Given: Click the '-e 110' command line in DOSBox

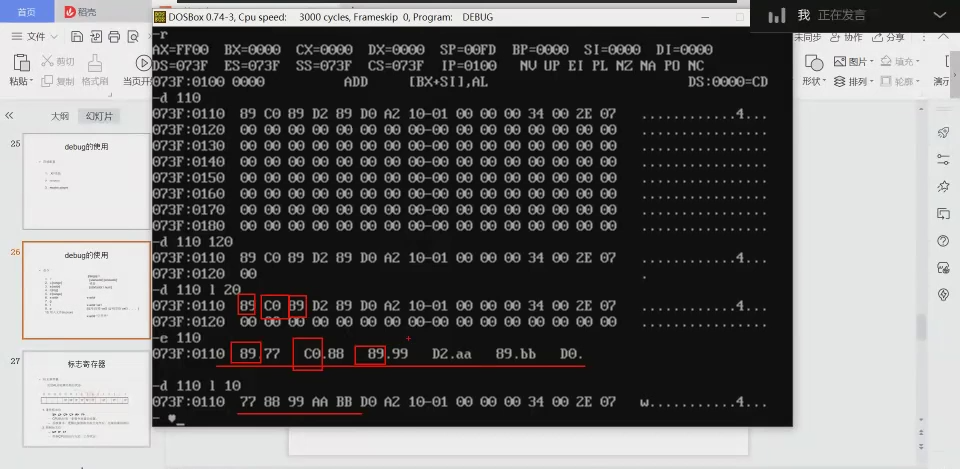Looking at the screenshot, I should click(177, 337).
